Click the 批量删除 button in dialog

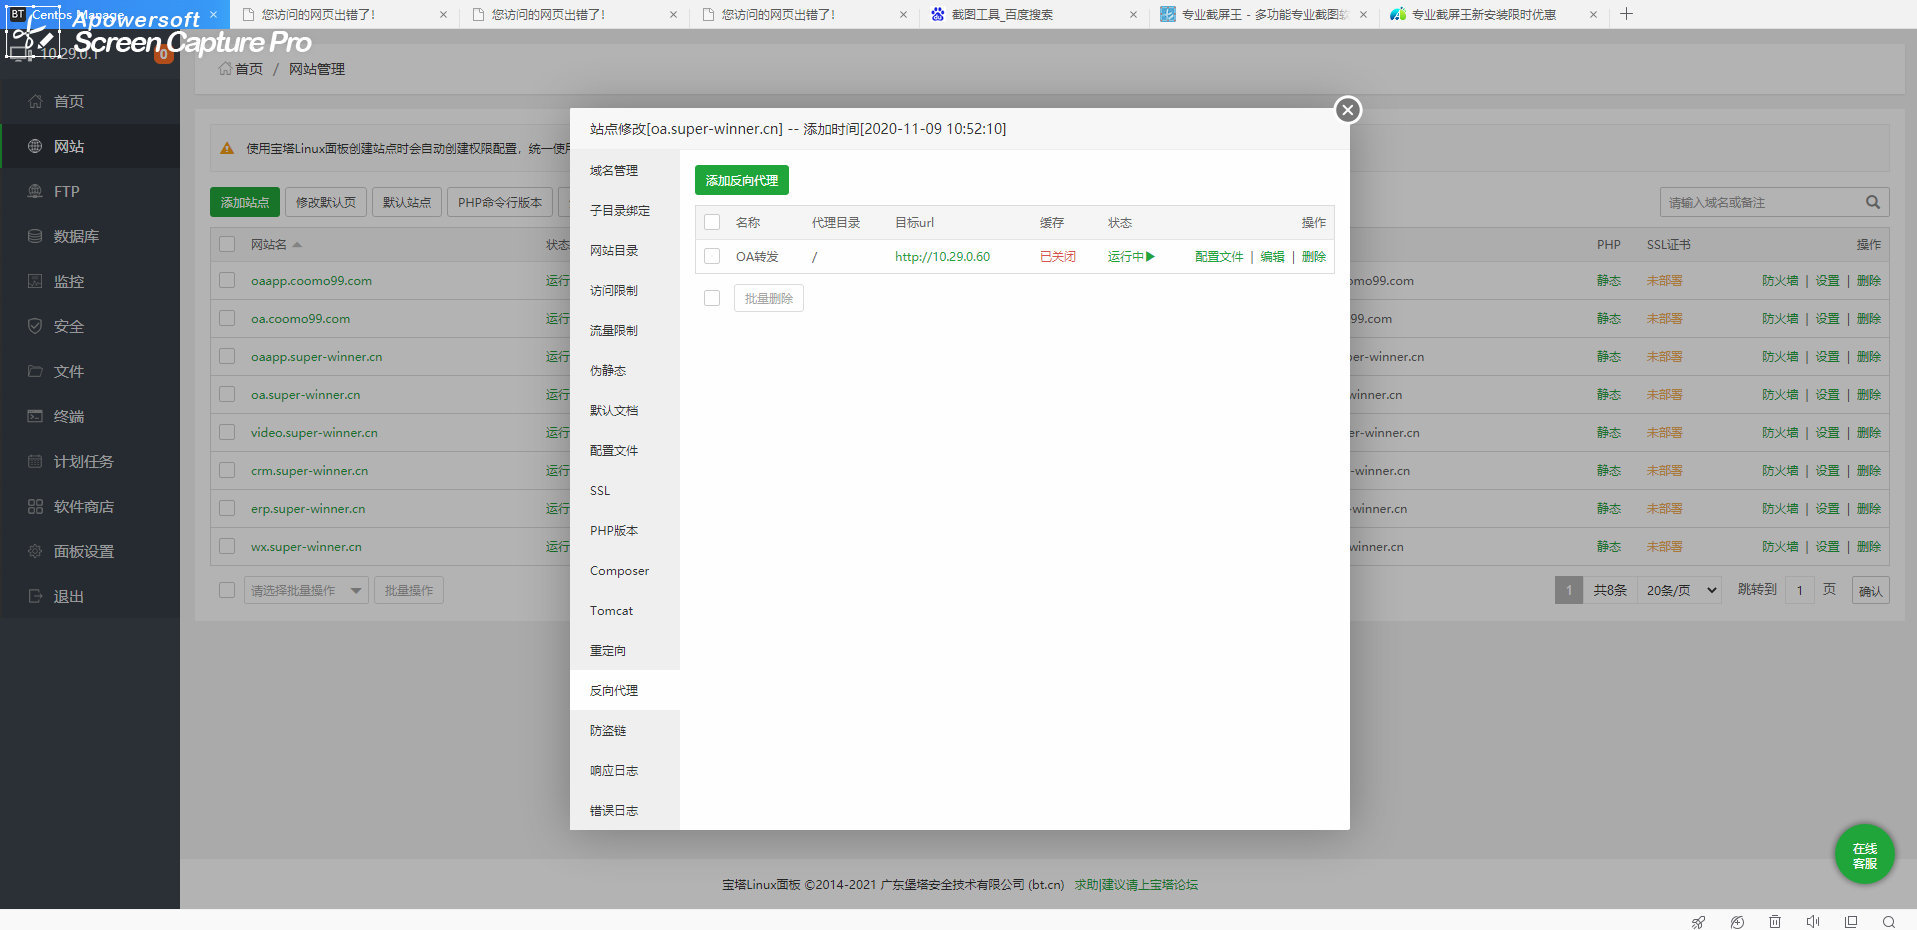pyautogui.click(x=769, y=298)
